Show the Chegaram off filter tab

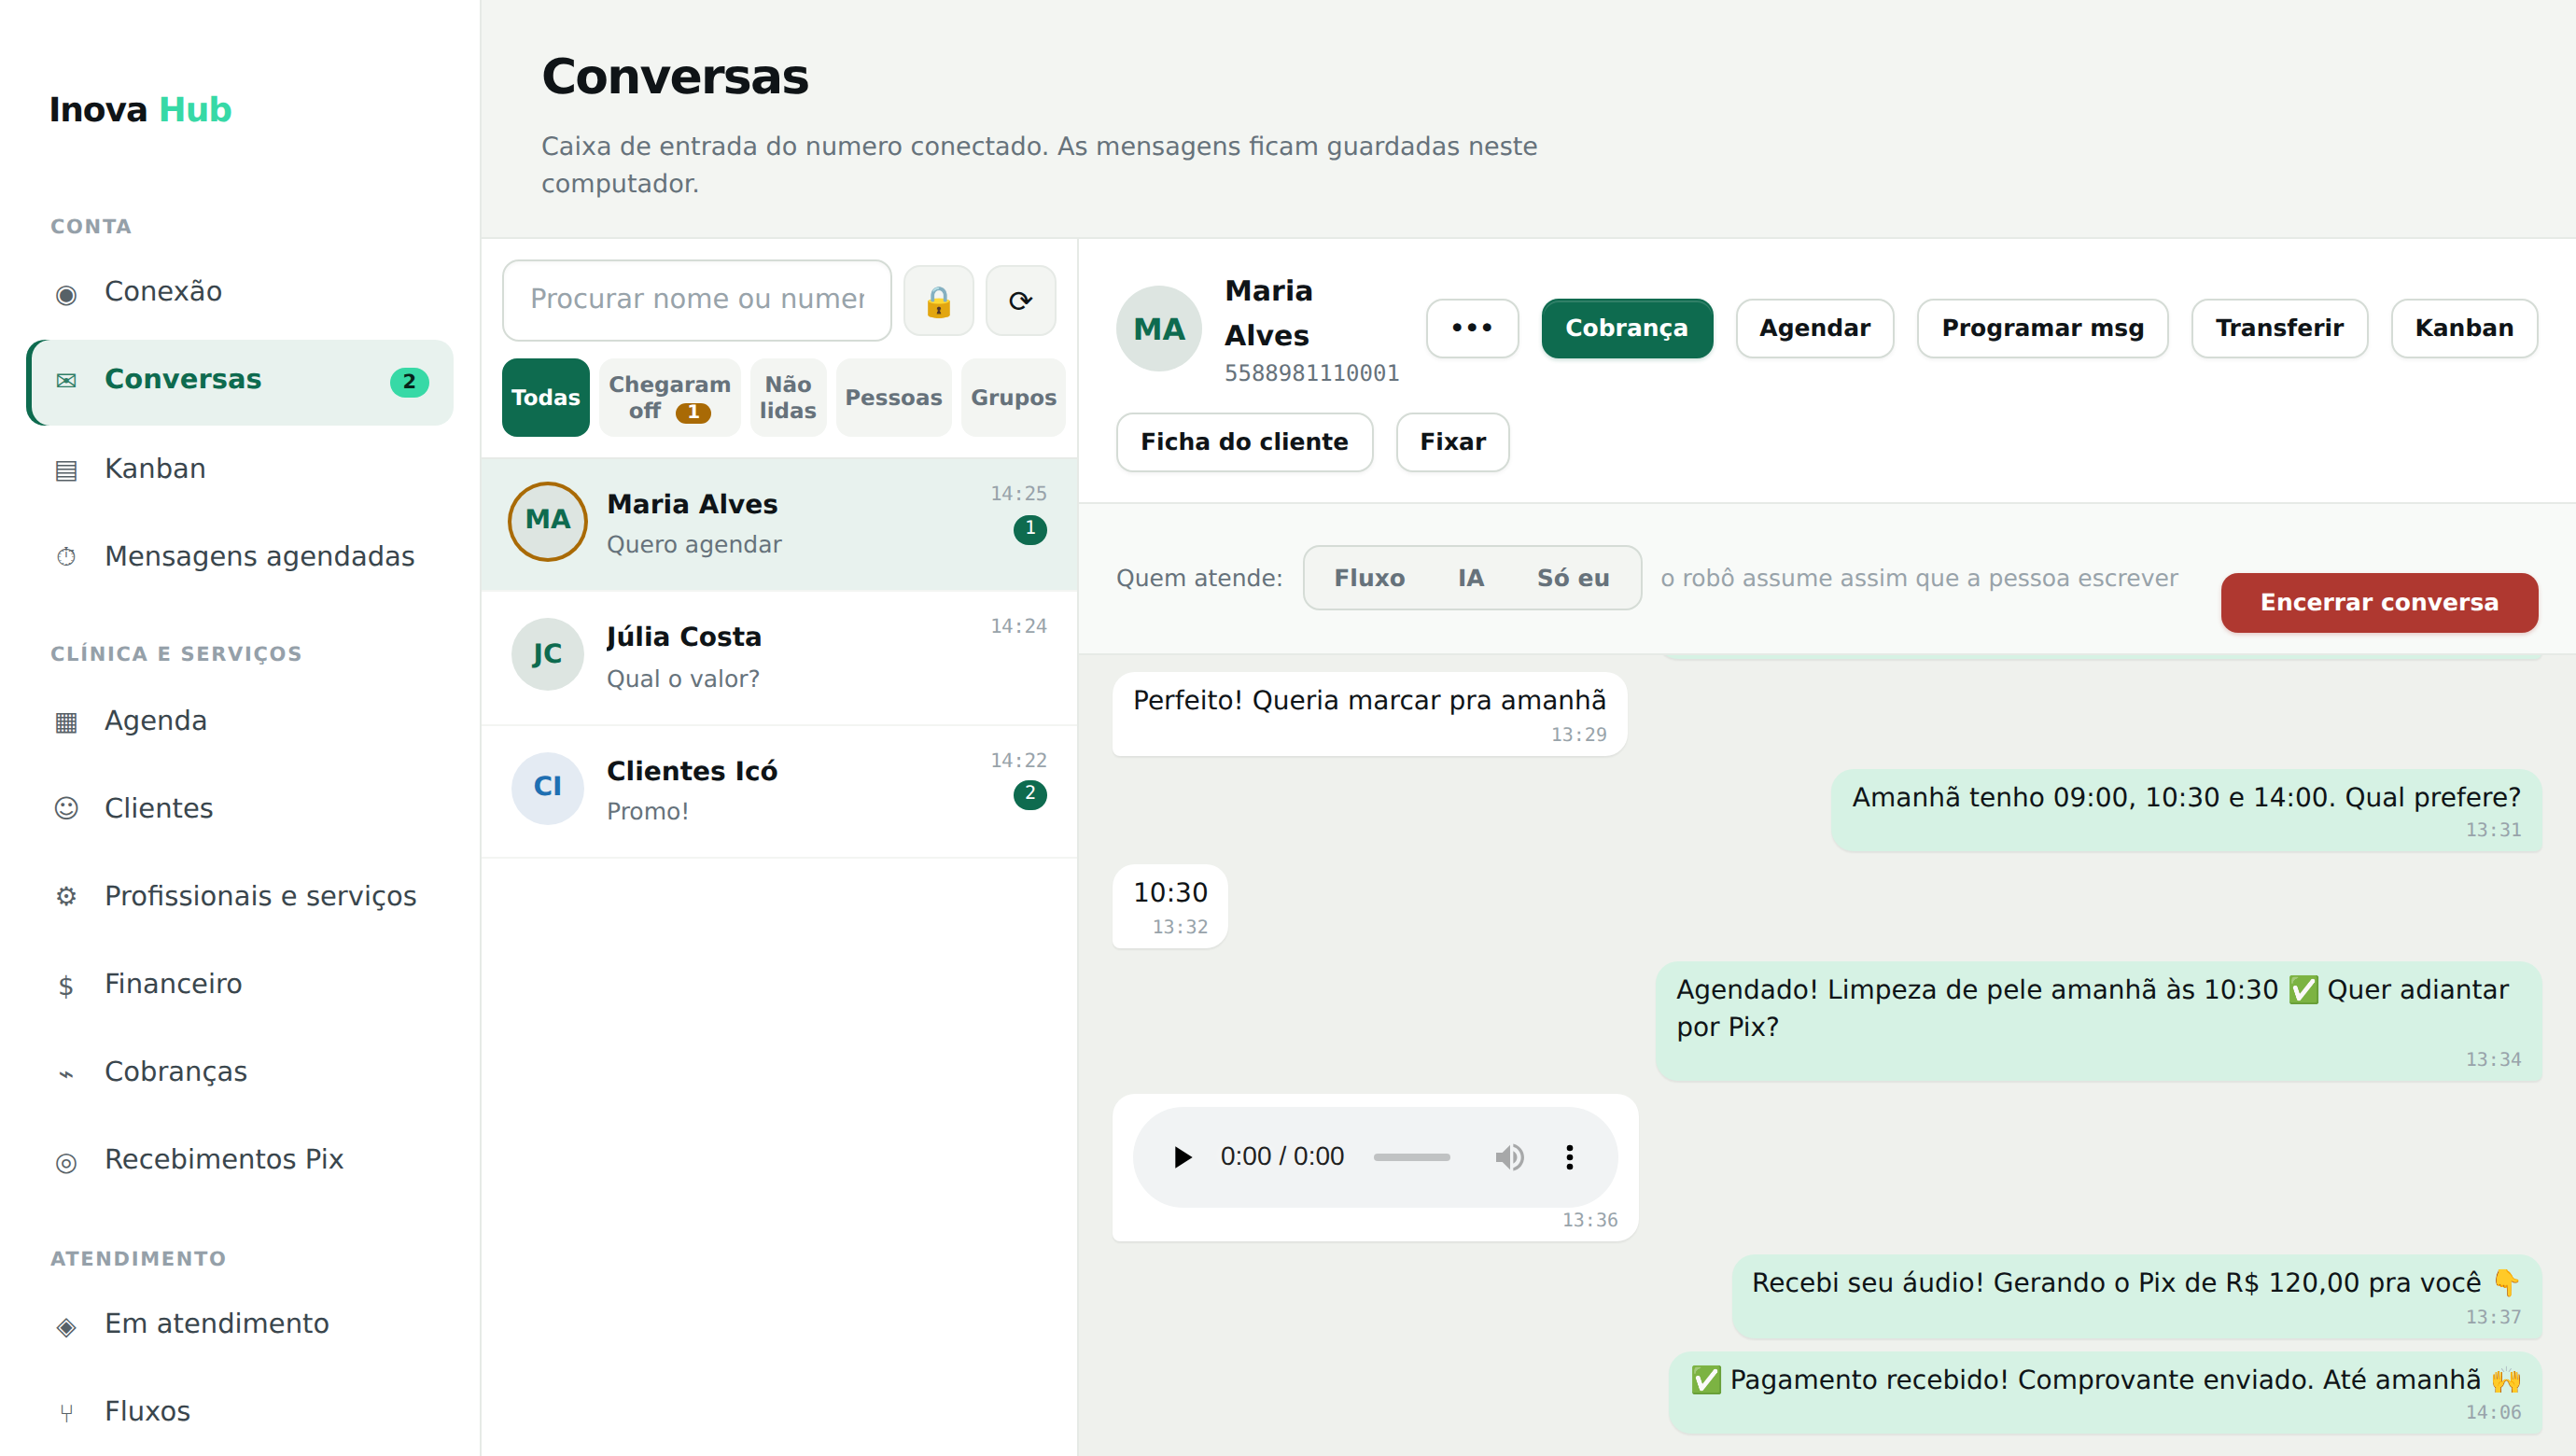[669, 397]
